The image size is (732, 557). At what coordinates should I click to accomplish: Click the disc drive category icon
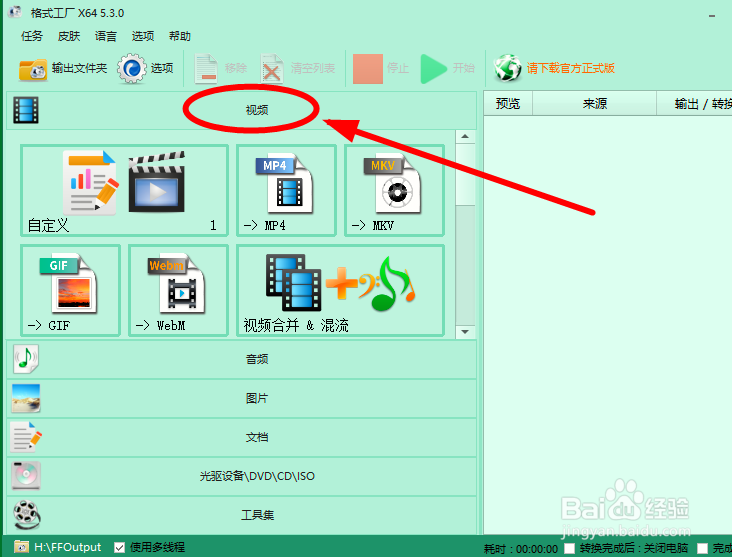[x=26, y=476]
